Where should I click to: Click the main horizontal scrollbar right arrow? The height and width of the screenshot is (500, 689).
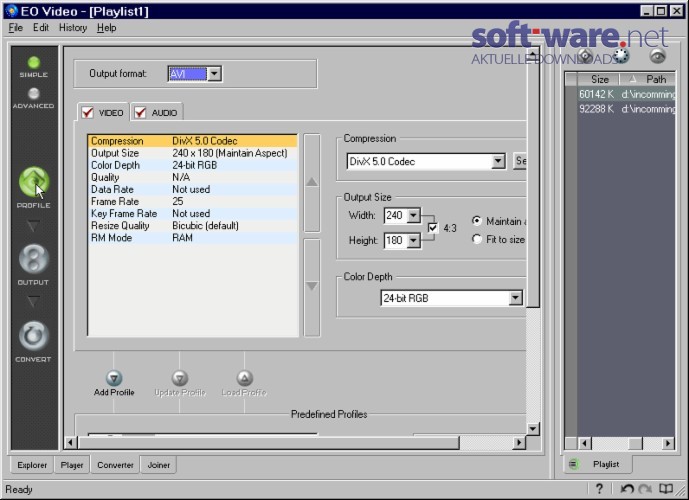click(519, 442)
